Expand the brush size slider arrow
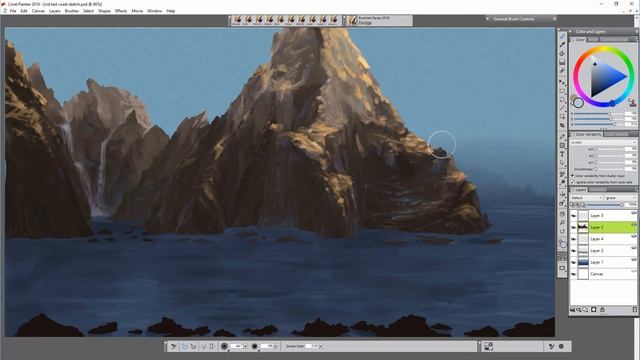 click(x=245, y=346)
